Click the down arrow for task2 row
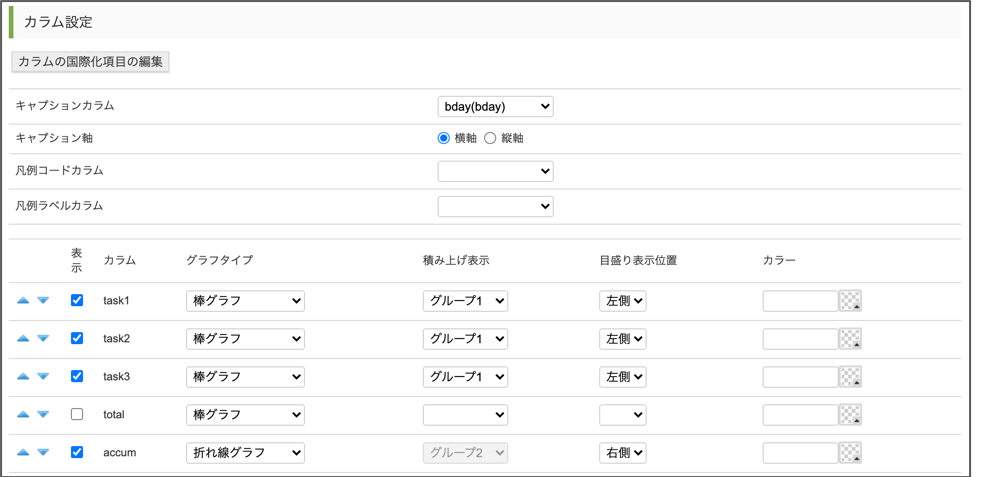Screen dimensions: 981x477 pyautogui.click(x=43, y=339)
